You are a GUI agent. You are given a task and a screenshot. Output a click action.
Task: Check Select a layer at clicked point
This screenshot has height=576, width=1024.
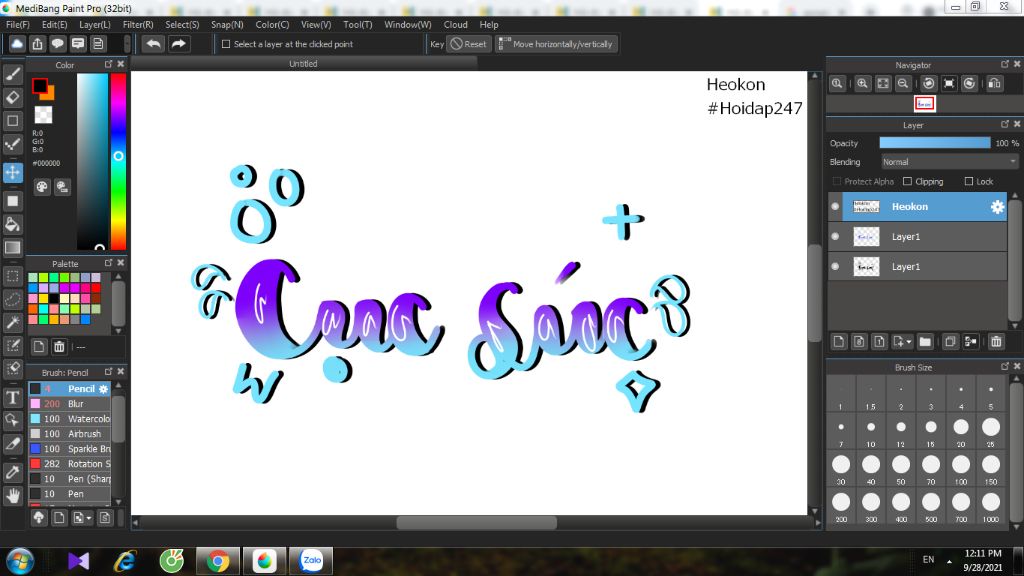pyautogui.click(x=226, y=44)
